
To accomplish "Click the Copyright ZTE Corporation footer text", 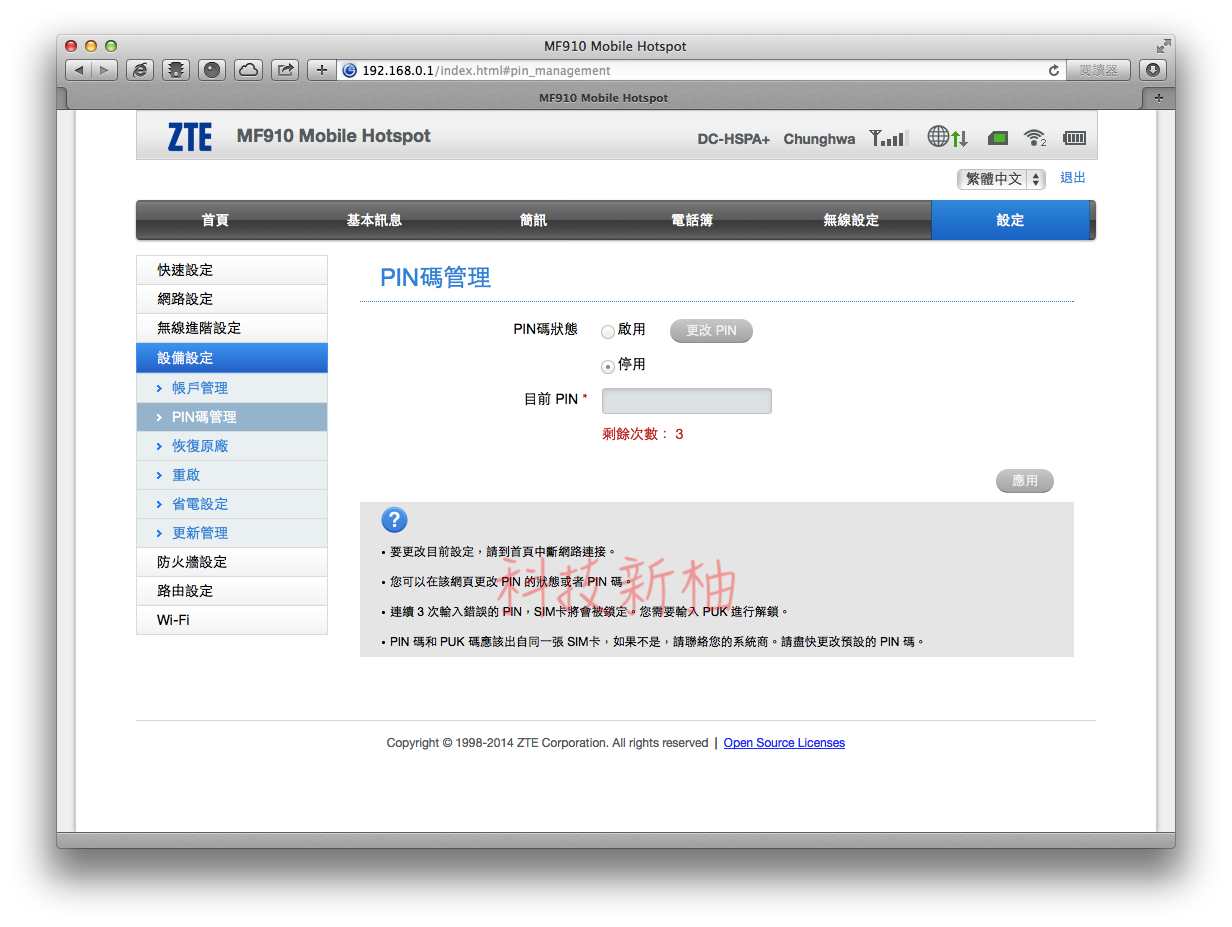I will coord(548,743).
